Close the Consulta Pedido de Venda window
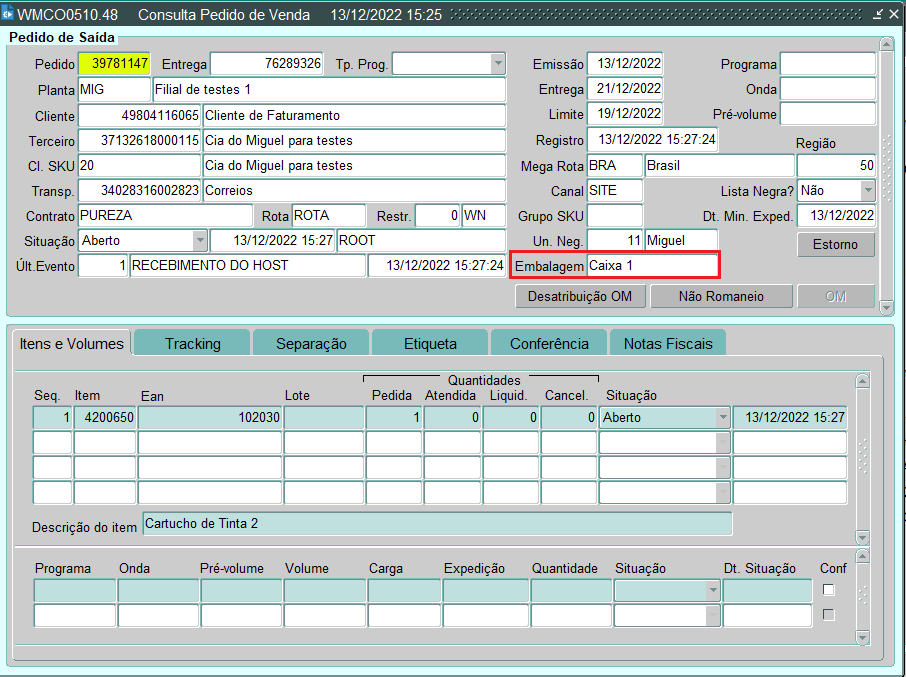906x677 pixels. [894, 14]
